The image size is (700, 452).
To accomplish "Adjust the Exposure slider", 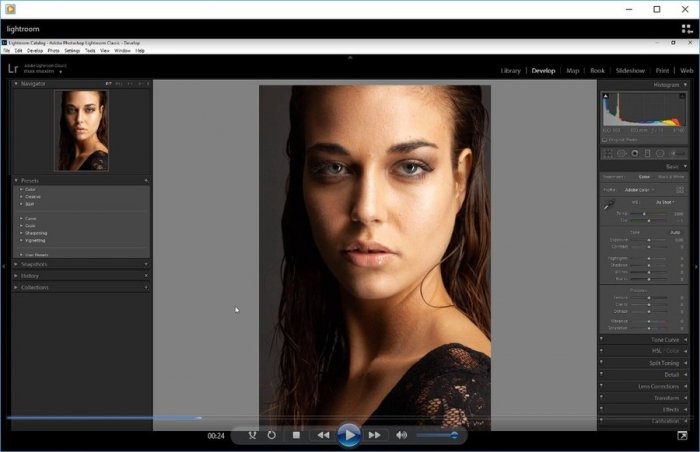I will coord(648,240).
